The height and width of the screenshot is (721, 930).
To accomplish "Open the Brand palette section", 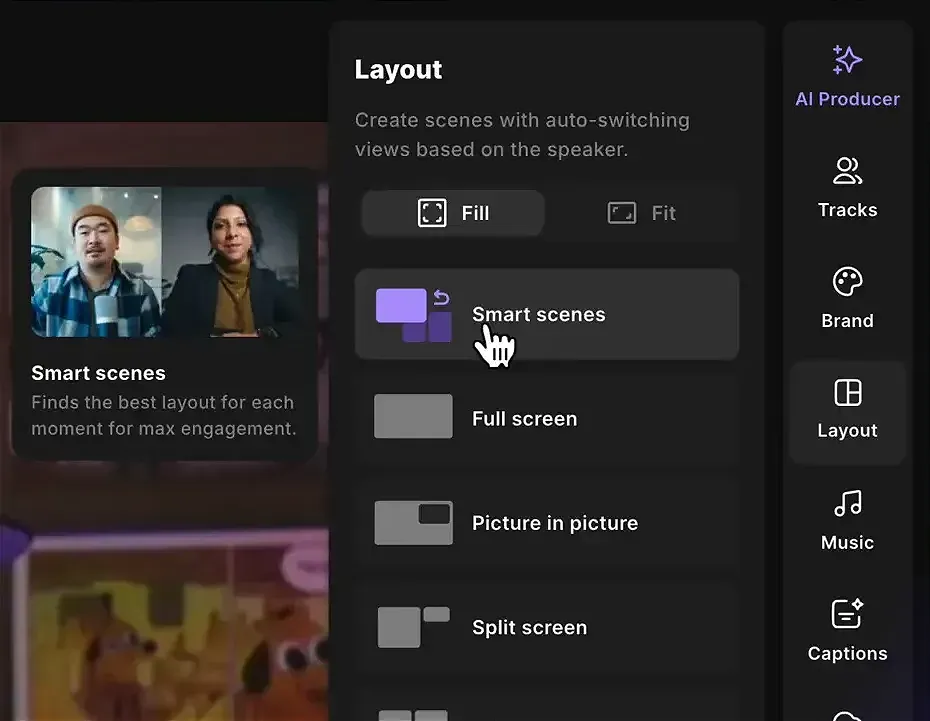I will [x=847, y=298].
